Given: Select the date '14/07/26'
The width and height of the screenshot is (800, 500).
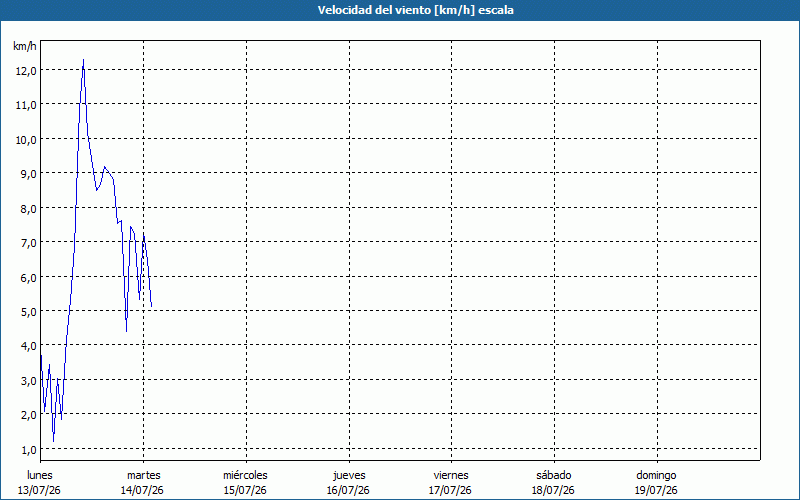Looking at the screenshot, I should 142,490.
